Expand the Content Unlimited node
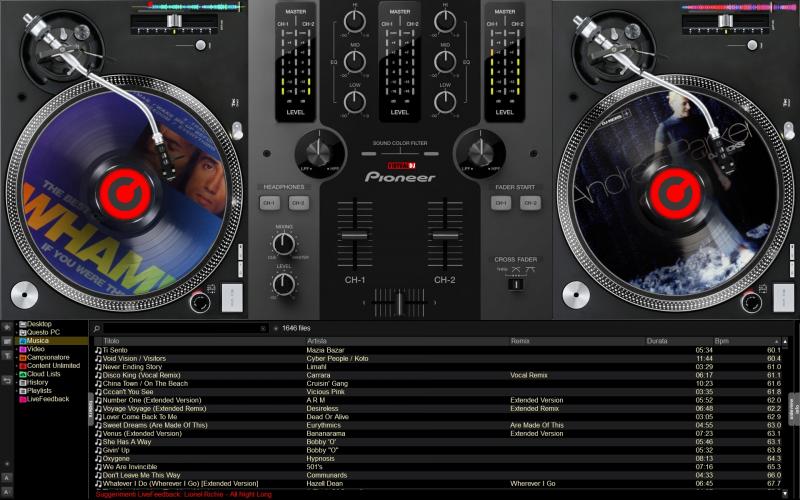800x500 pixels. point(17,366)
